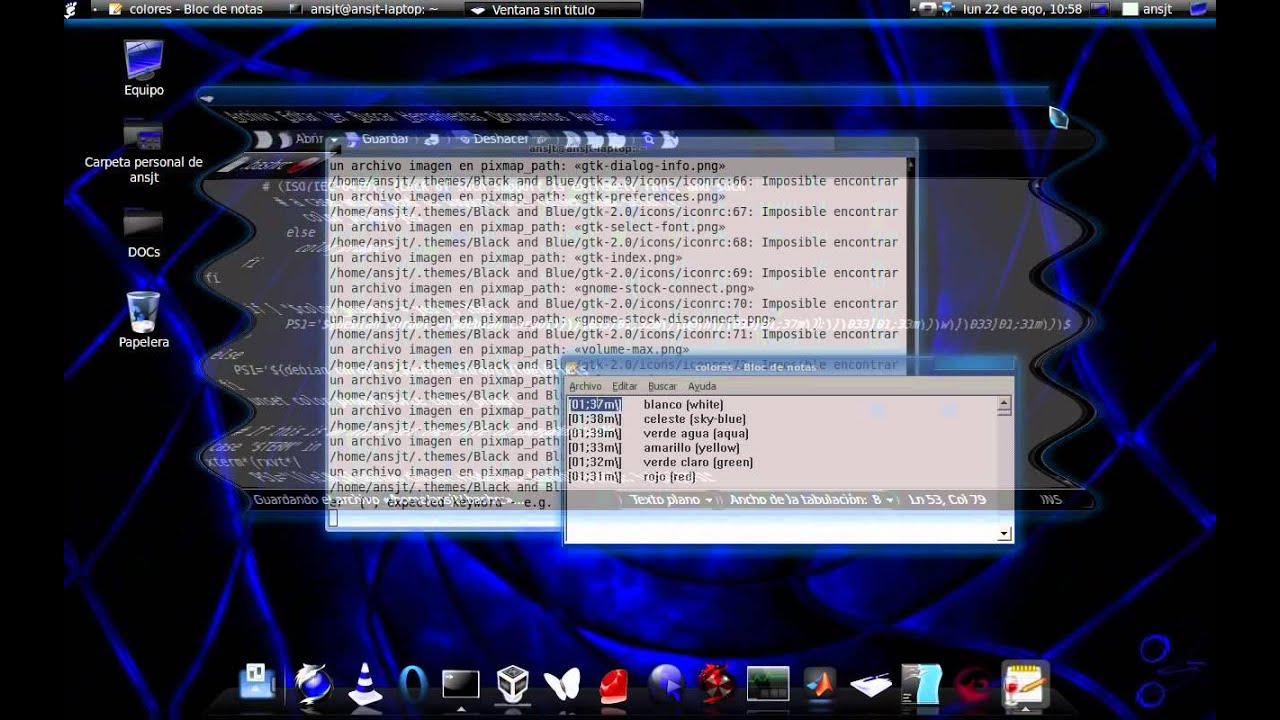
Task: Click the line 'celeste (sky-blue)'
Action: [x=694, y=419]
